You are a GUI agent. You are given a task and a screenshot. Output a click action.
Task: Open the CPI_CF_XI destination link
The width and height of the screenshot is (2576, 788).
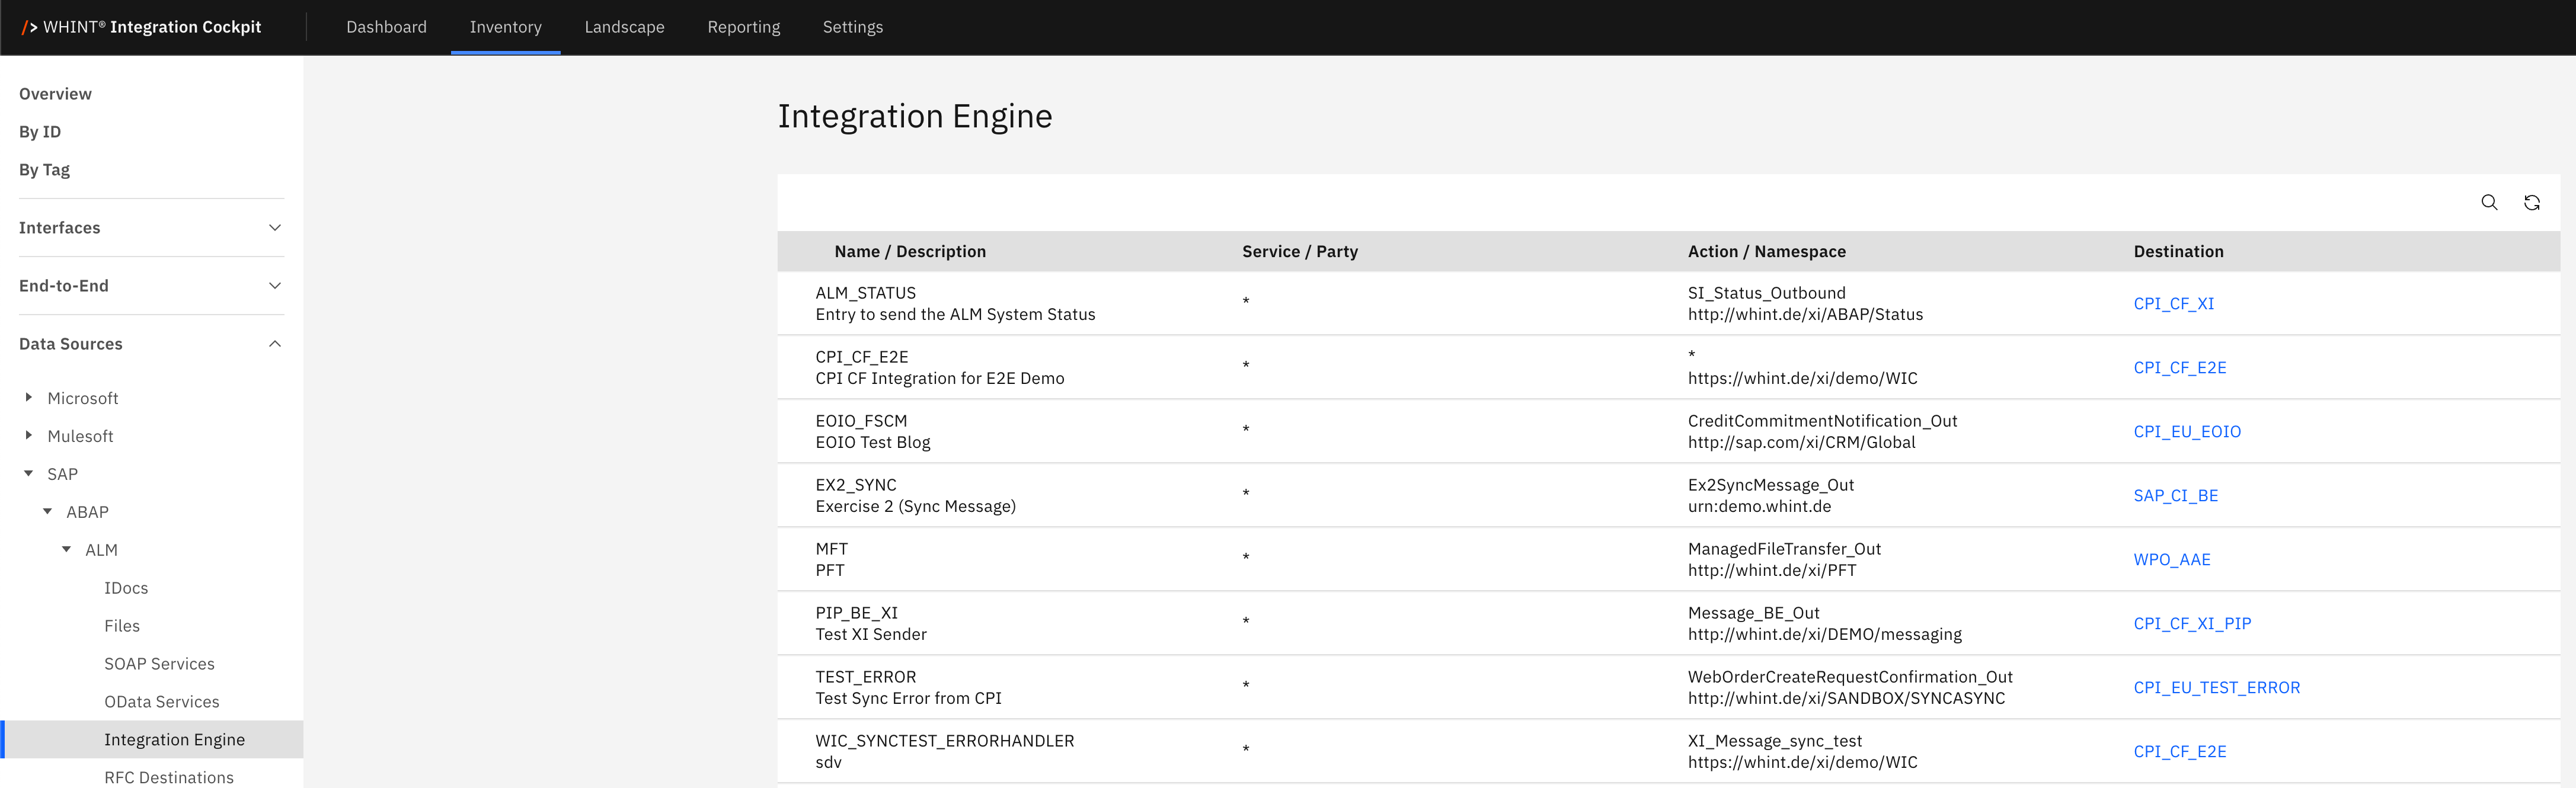point(2173,304)
